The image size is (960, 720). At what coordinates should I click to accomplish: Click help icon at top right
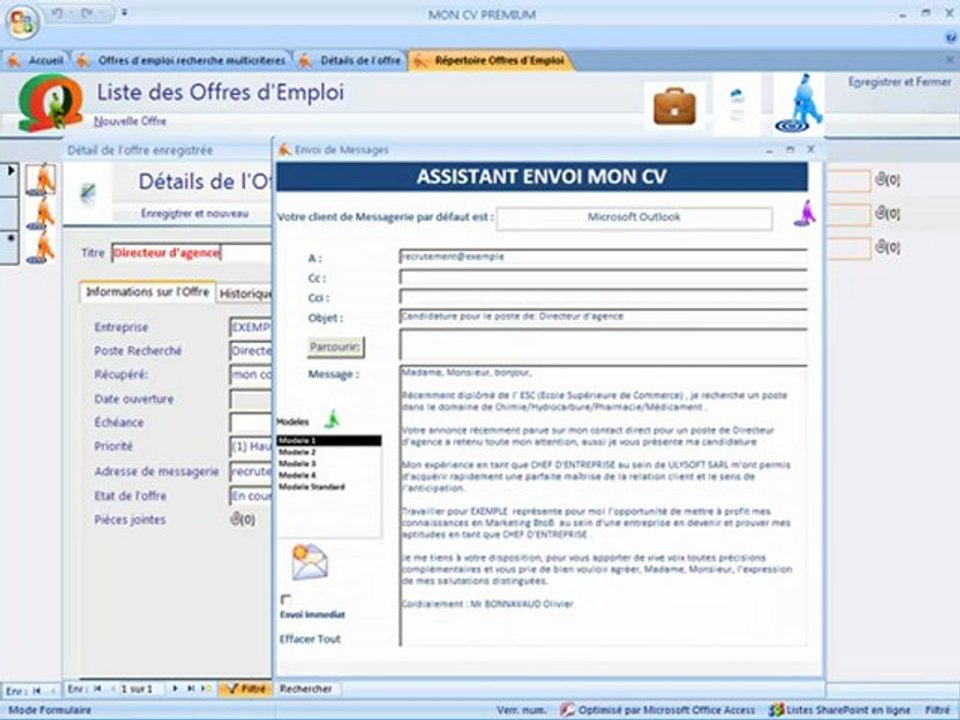pos(951,38)
